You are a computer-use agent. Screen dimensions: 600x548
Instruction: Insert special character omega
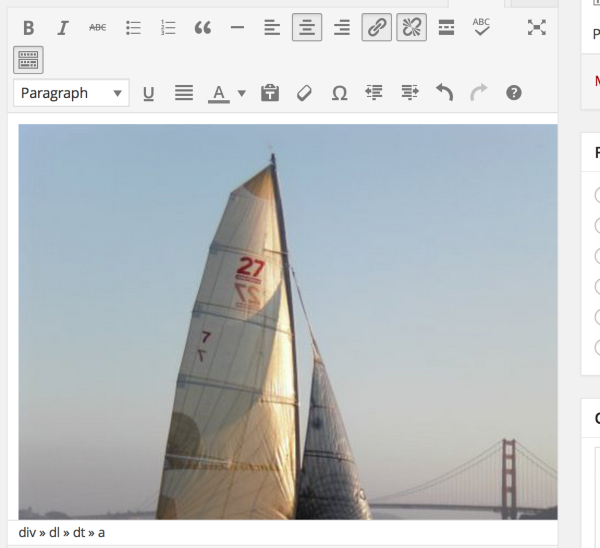click(339, 93)
